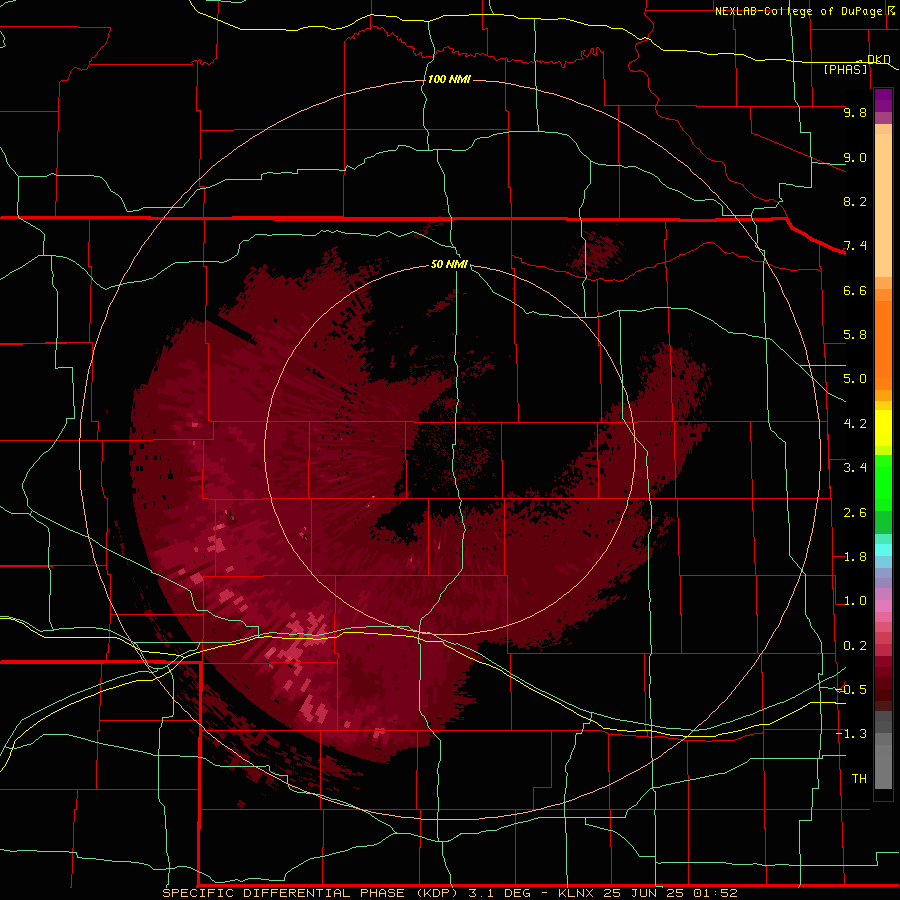Click the 7.4 value on the color scale

coord(855,246)
